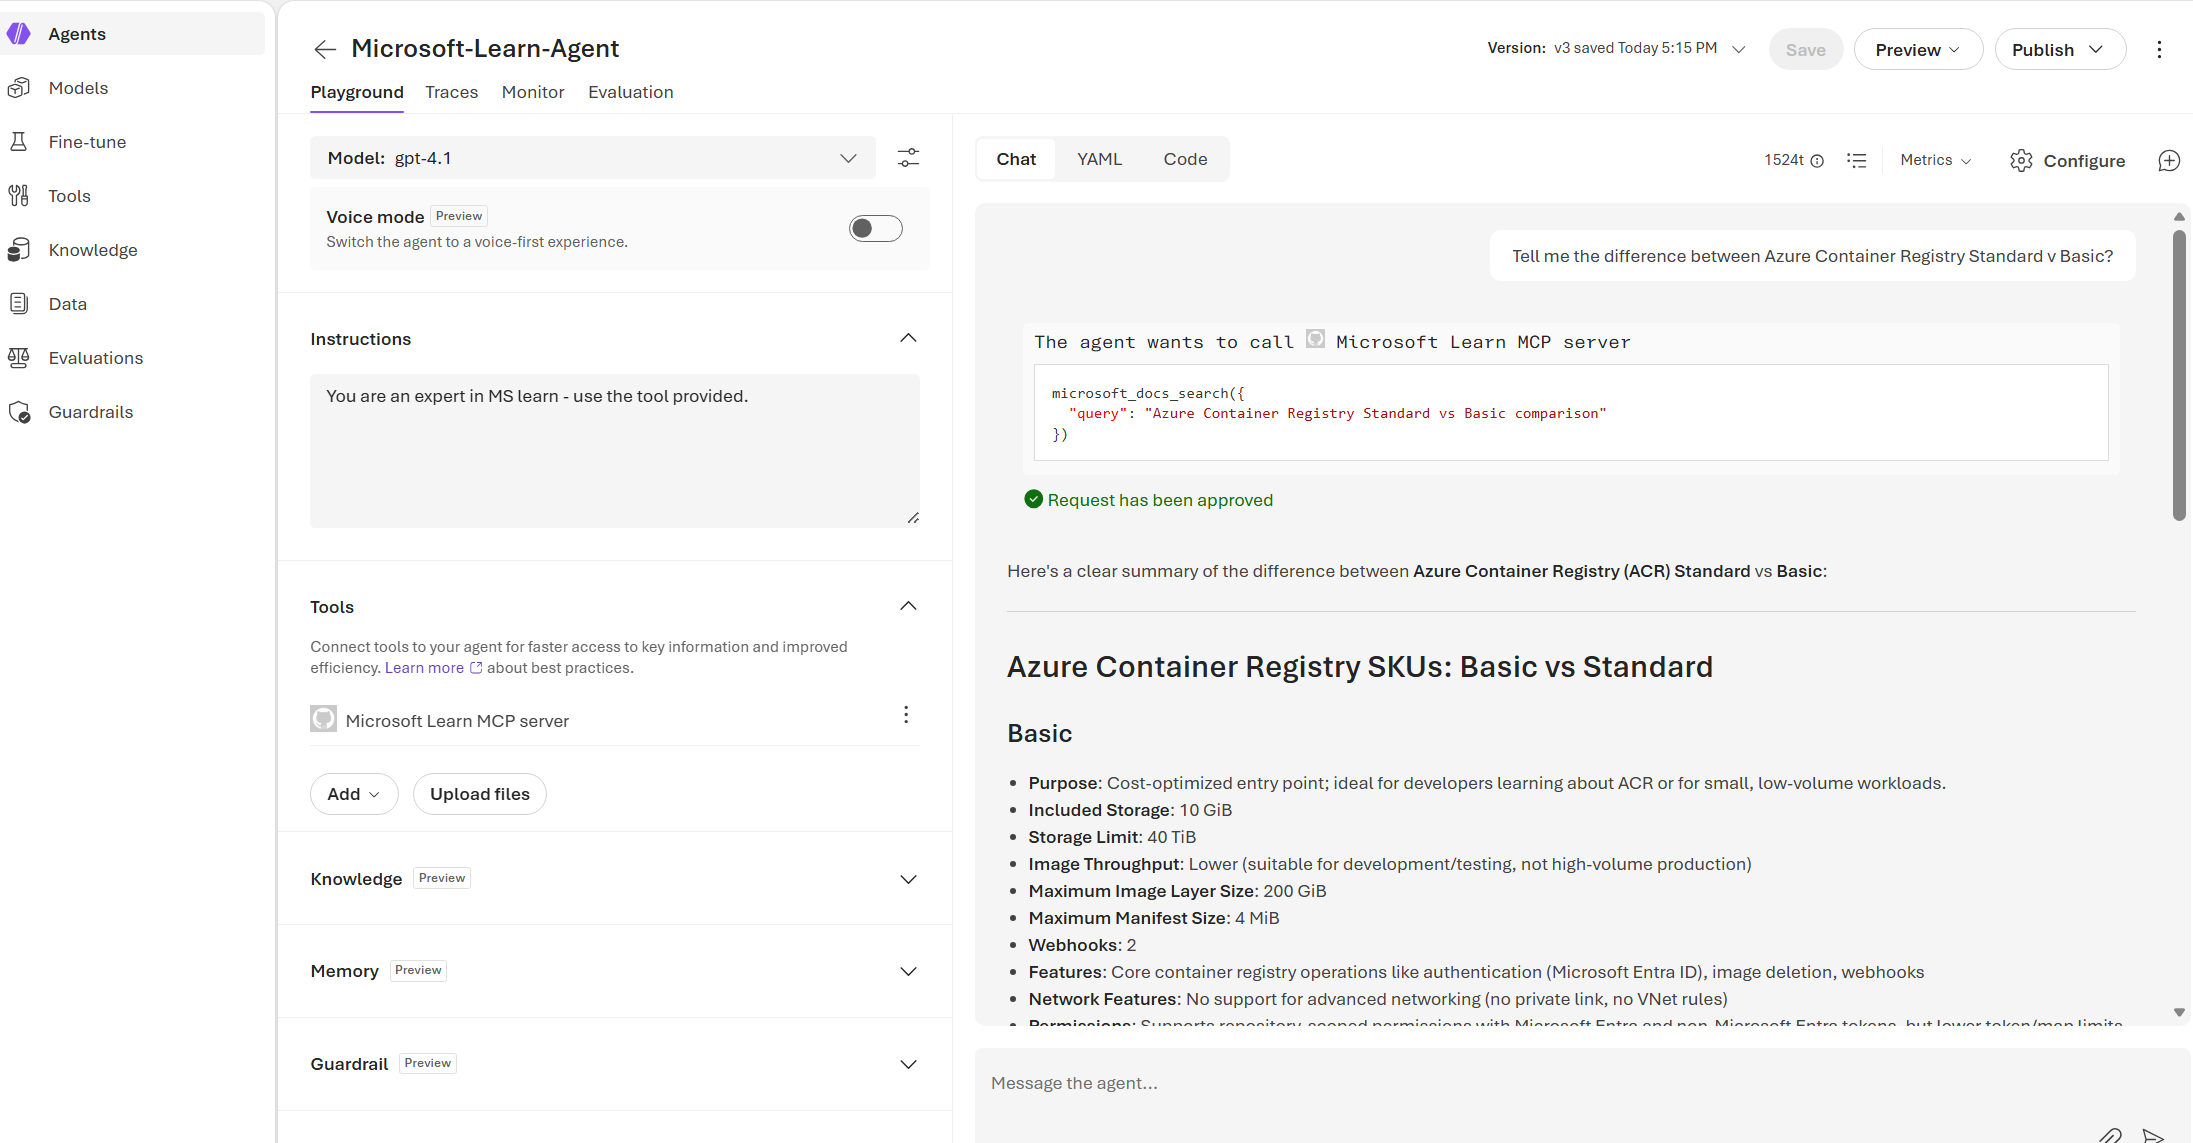2193x1143 pixels.
Task: Click the Agents sidebar icon
Action: [19, 34]
